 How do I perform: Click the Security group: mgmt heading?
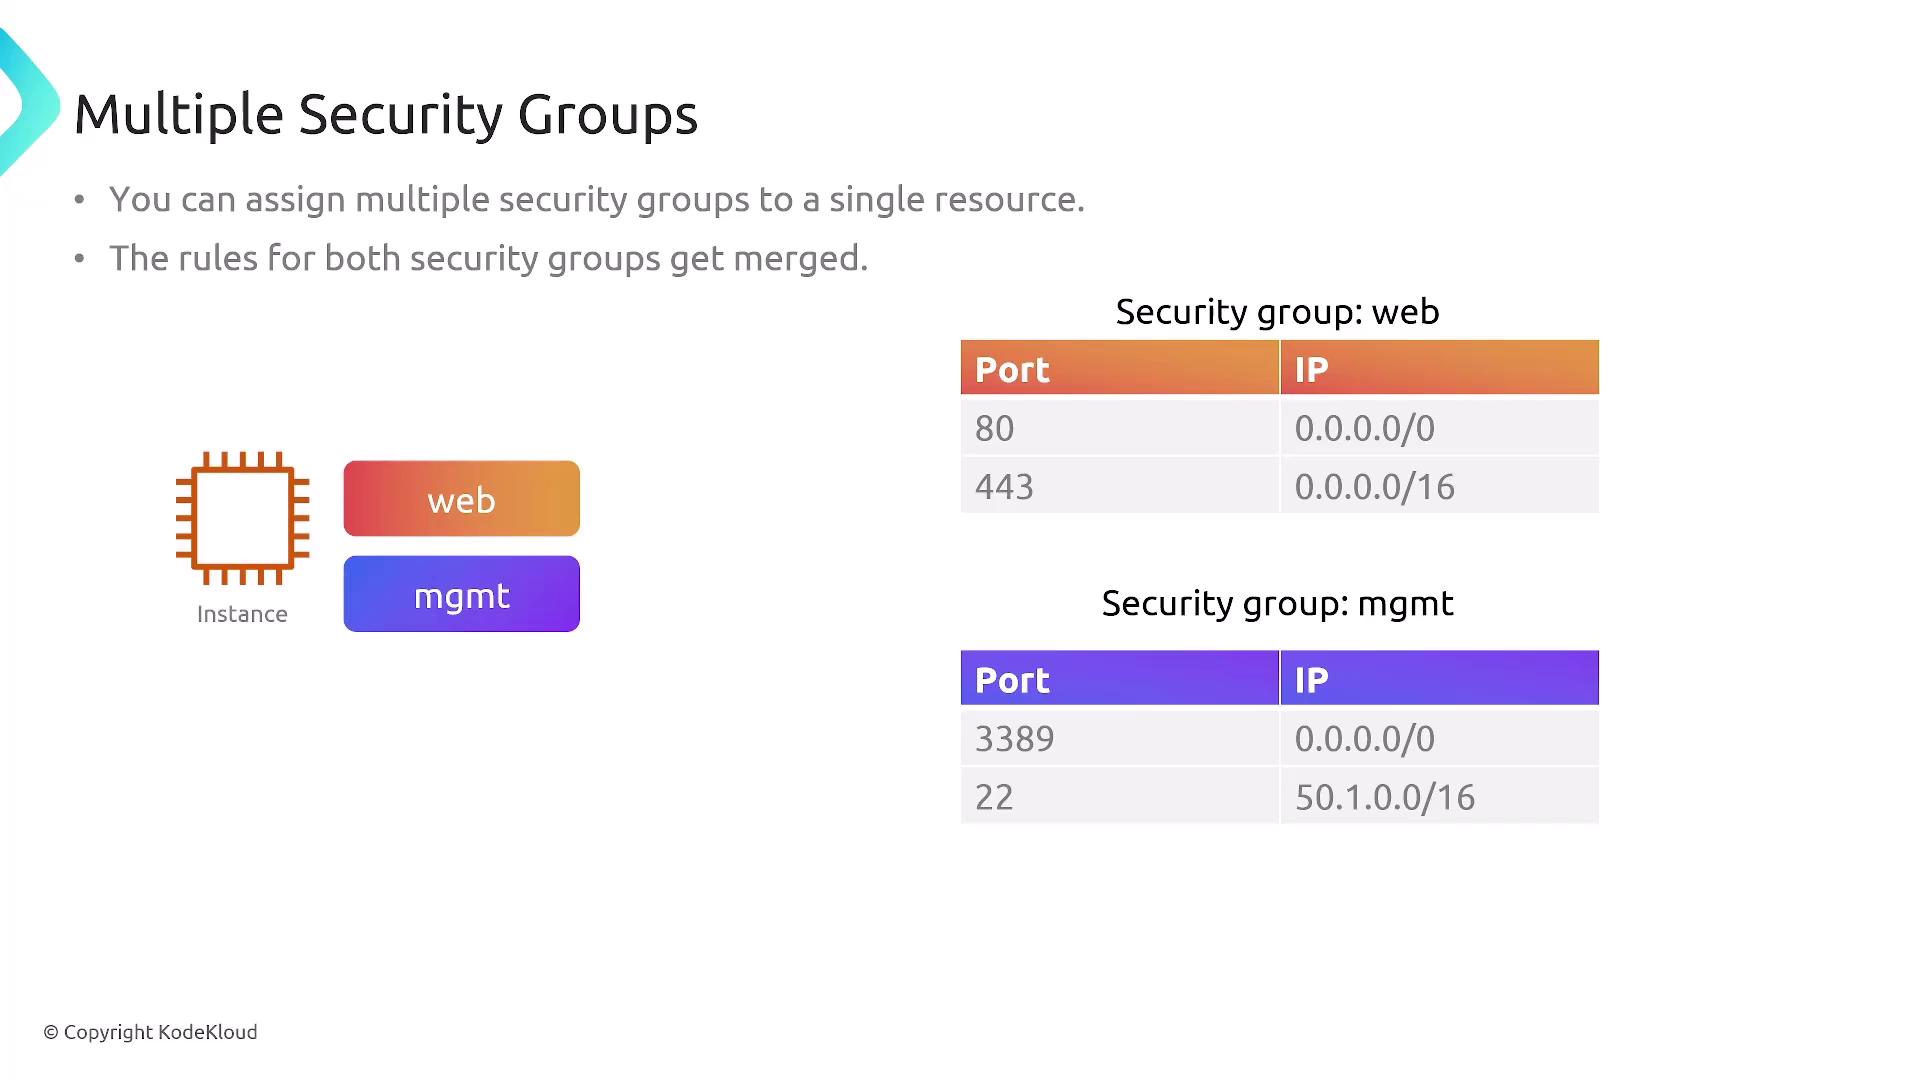[1277, 603]
